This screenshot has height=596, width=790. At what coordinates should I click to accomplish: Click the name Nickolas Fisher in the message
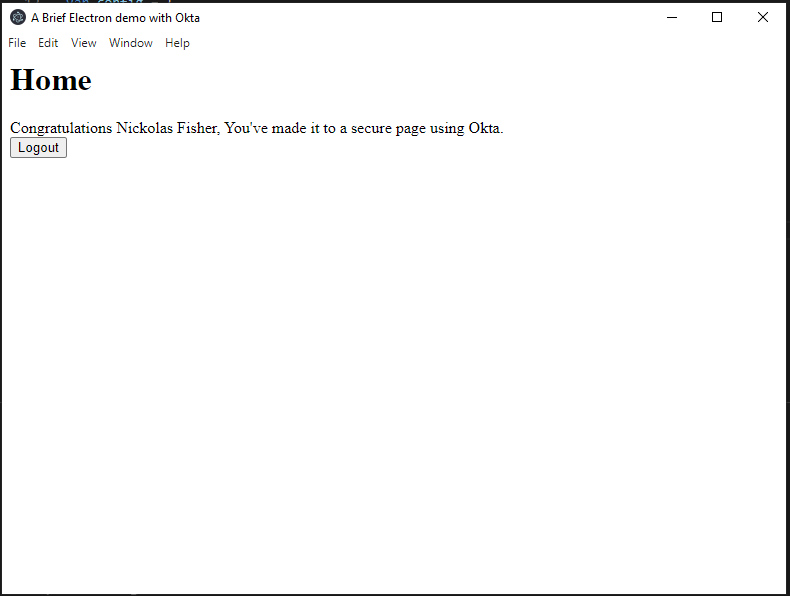pyautogui.click(x=167, y=128)
